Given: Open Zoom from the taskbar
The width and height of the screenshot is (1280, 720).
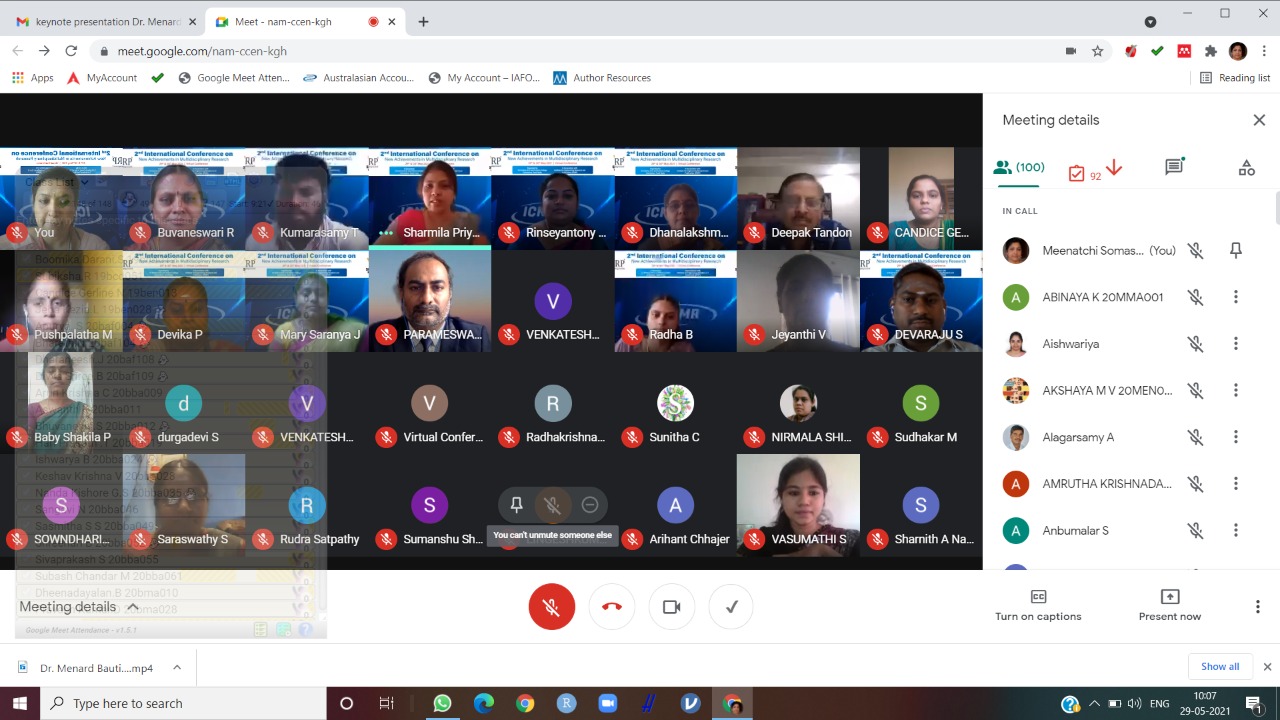Looking at the screenshot, I should pos(607,704).
